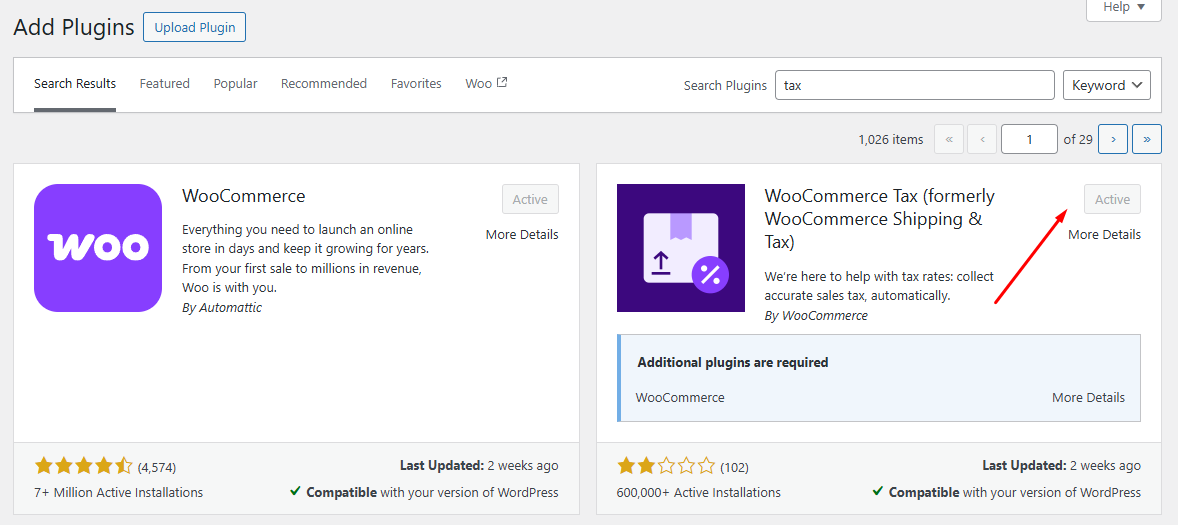
Task: Click the first page pagination arrow
Action: [x=949, y=139]
